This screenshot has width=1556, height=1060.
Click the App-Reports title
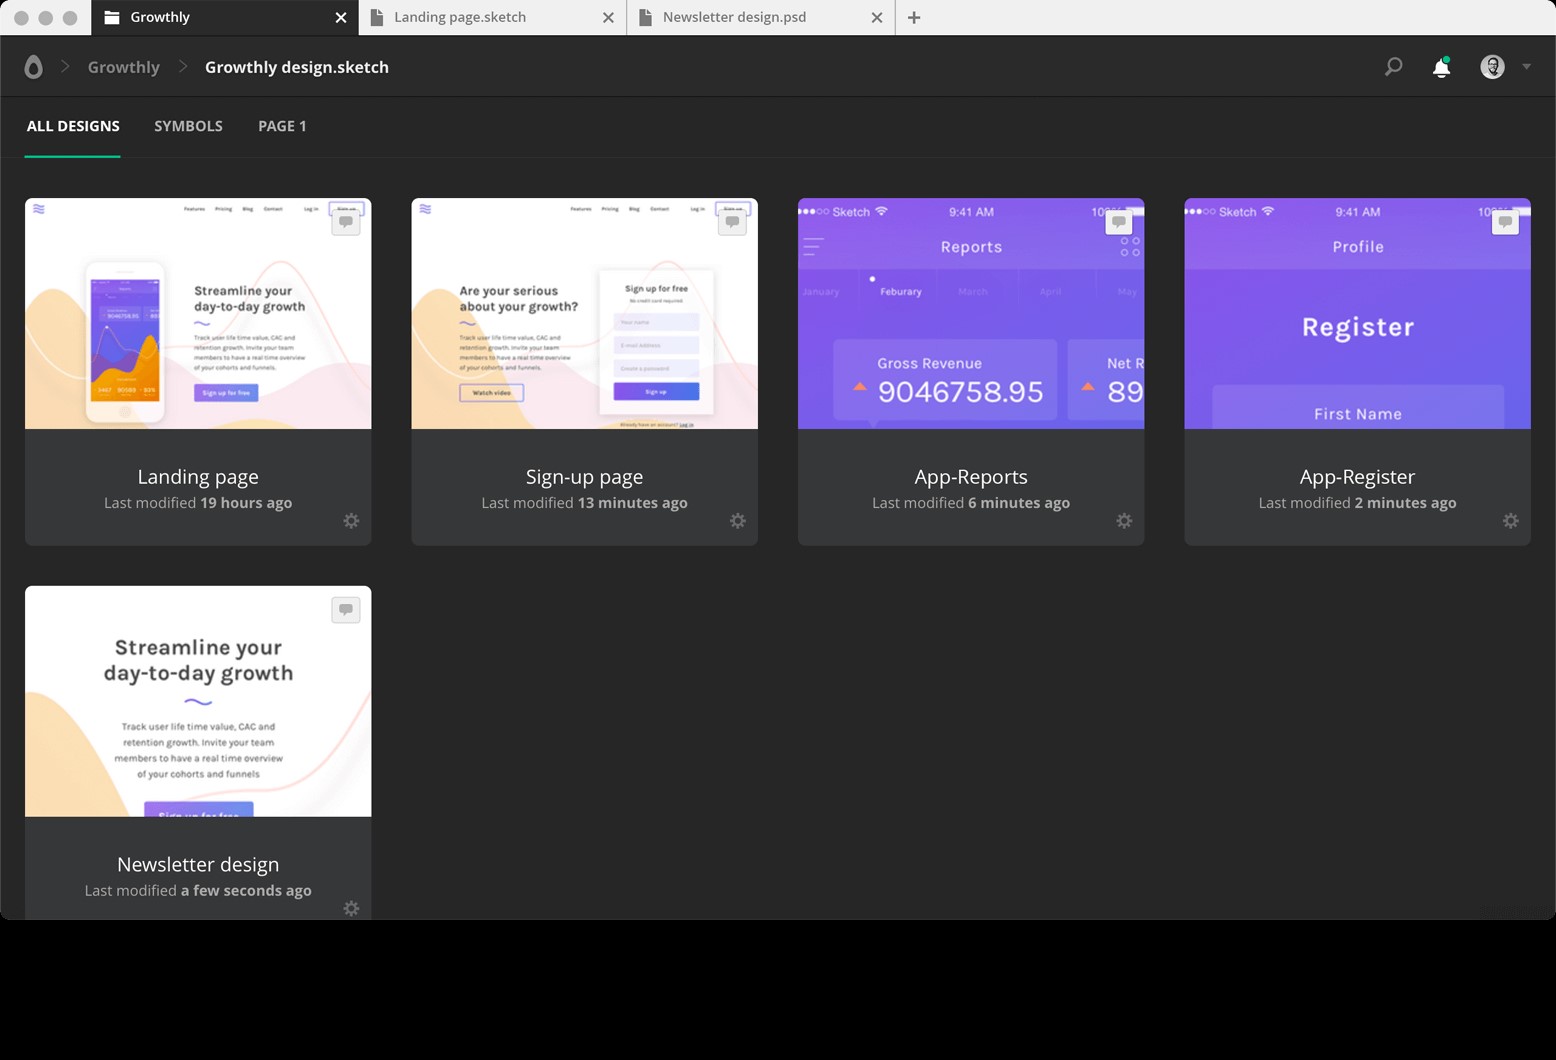coord(971,477)
